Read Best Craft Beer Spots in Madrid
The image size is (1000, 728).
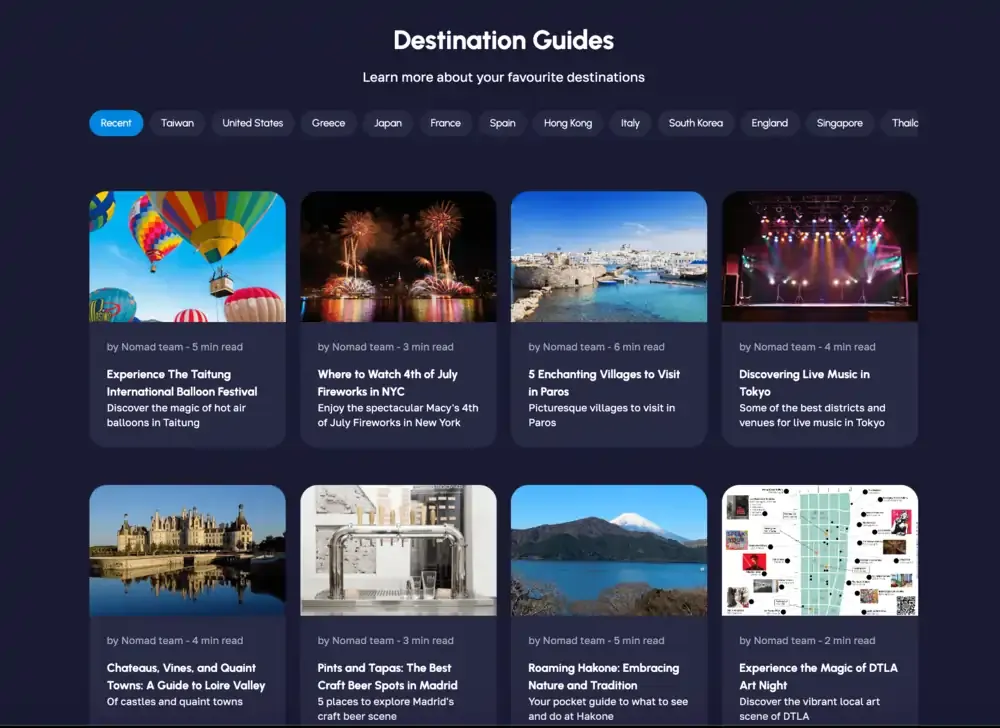coord(388,676)
